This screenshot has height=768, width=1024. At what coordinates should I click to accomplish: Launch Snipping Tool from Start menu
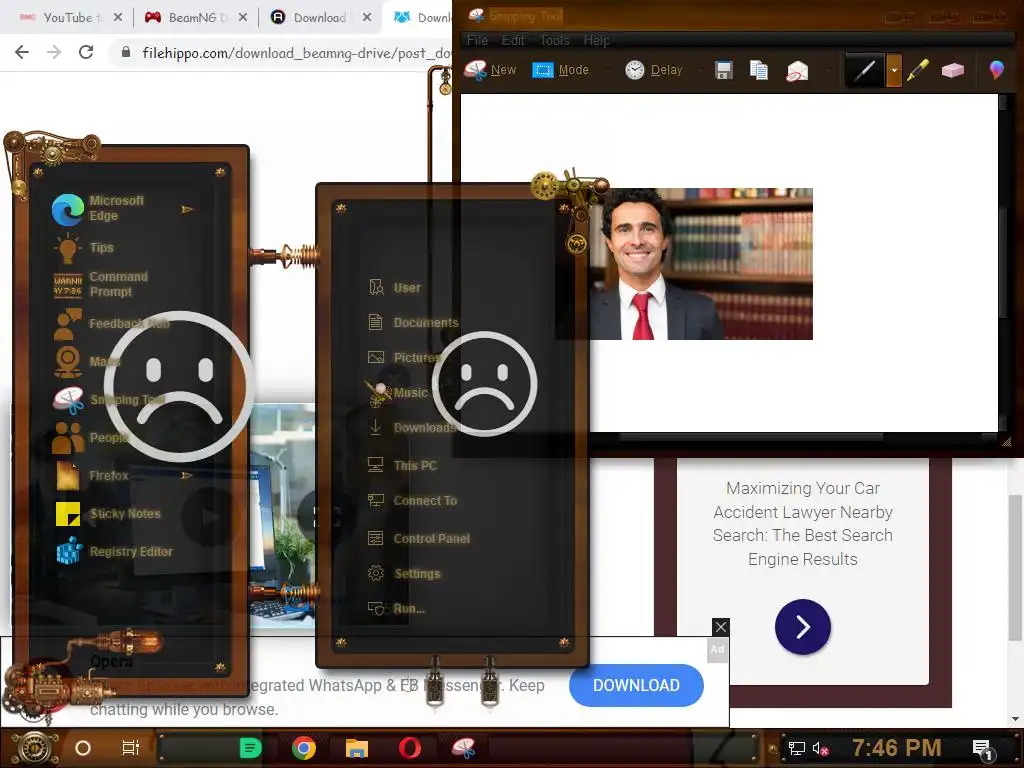point(108,400)
